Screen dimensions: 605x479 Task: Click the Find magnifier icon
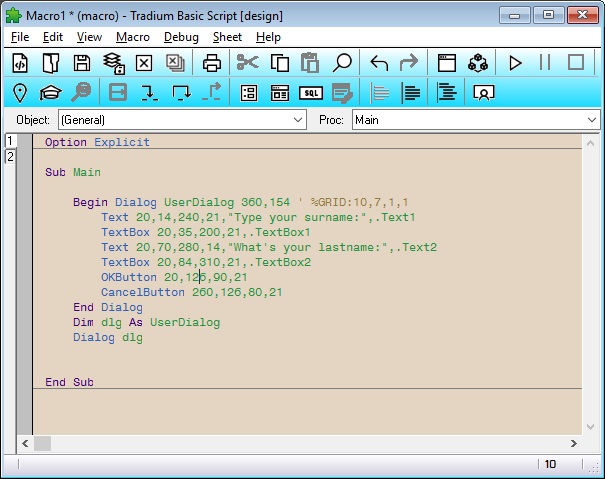point(342,63)
